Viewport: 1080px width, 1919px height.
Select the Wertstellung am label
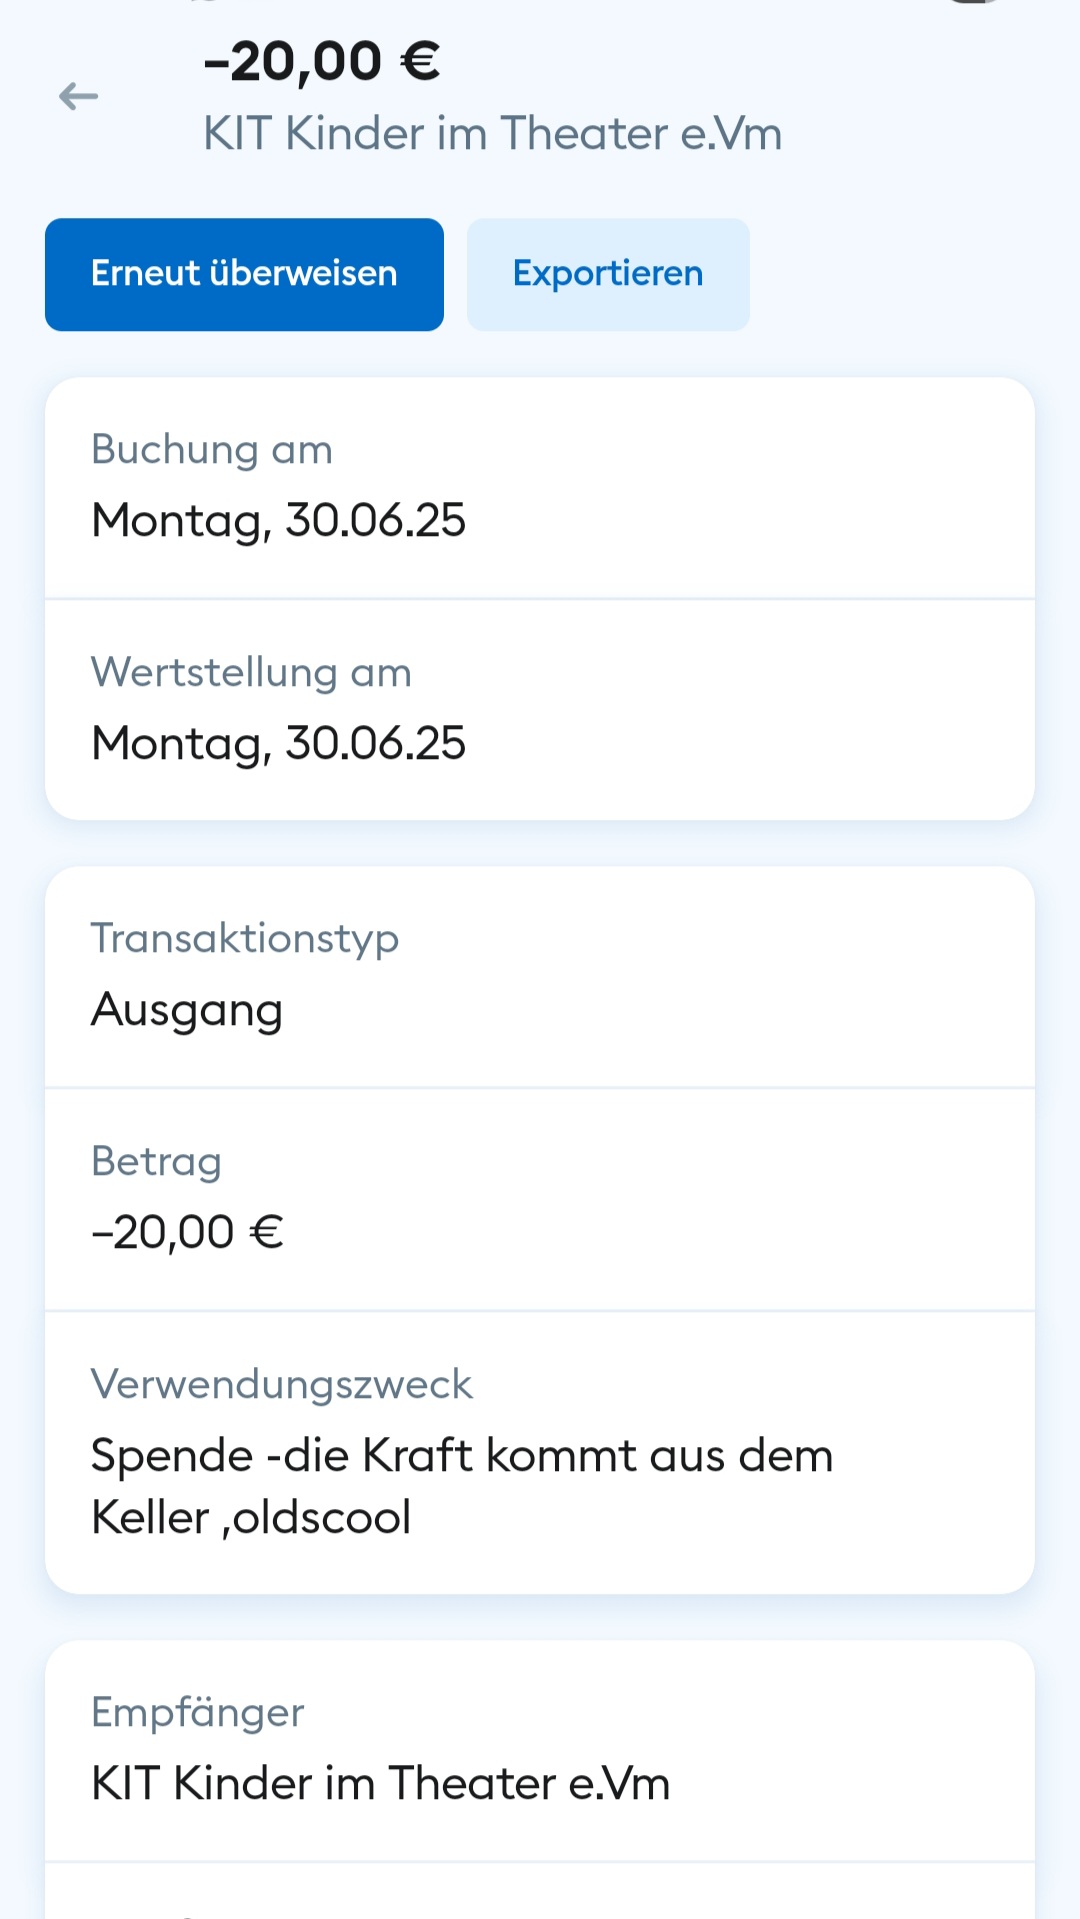point(251,673)
